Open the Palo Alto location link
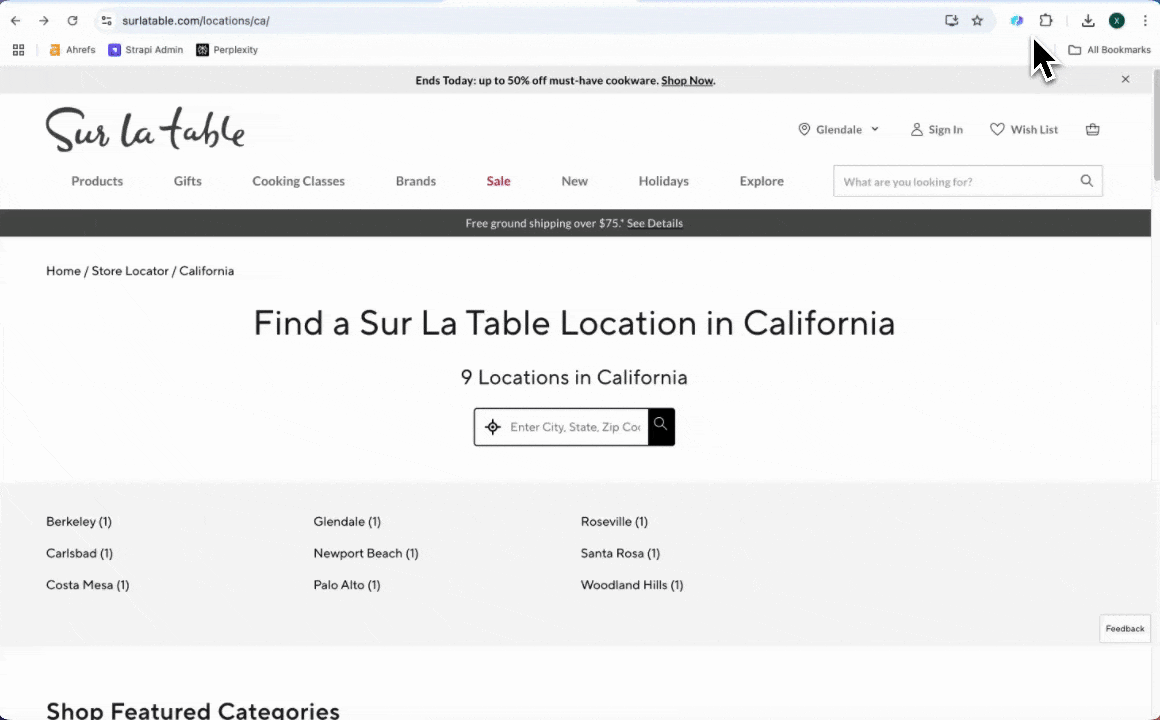 346,585
